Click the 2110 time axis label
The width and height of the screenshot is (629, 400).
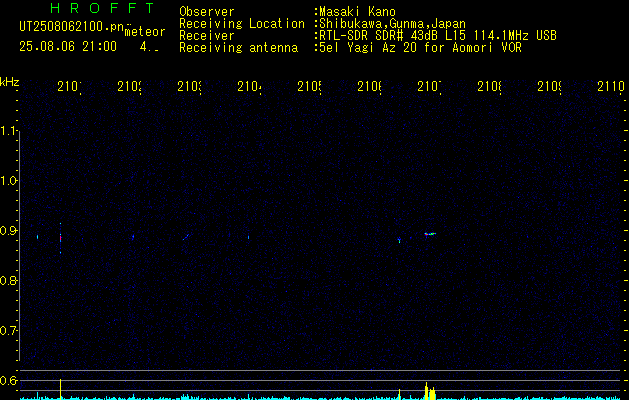pos(611,86)
